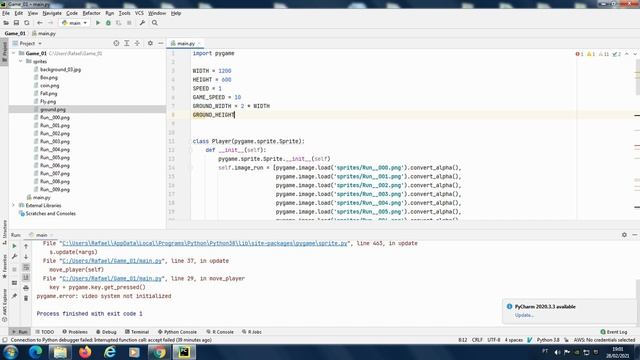
Task: Click Scratches and Consoles node
Action: click(50, 213)
